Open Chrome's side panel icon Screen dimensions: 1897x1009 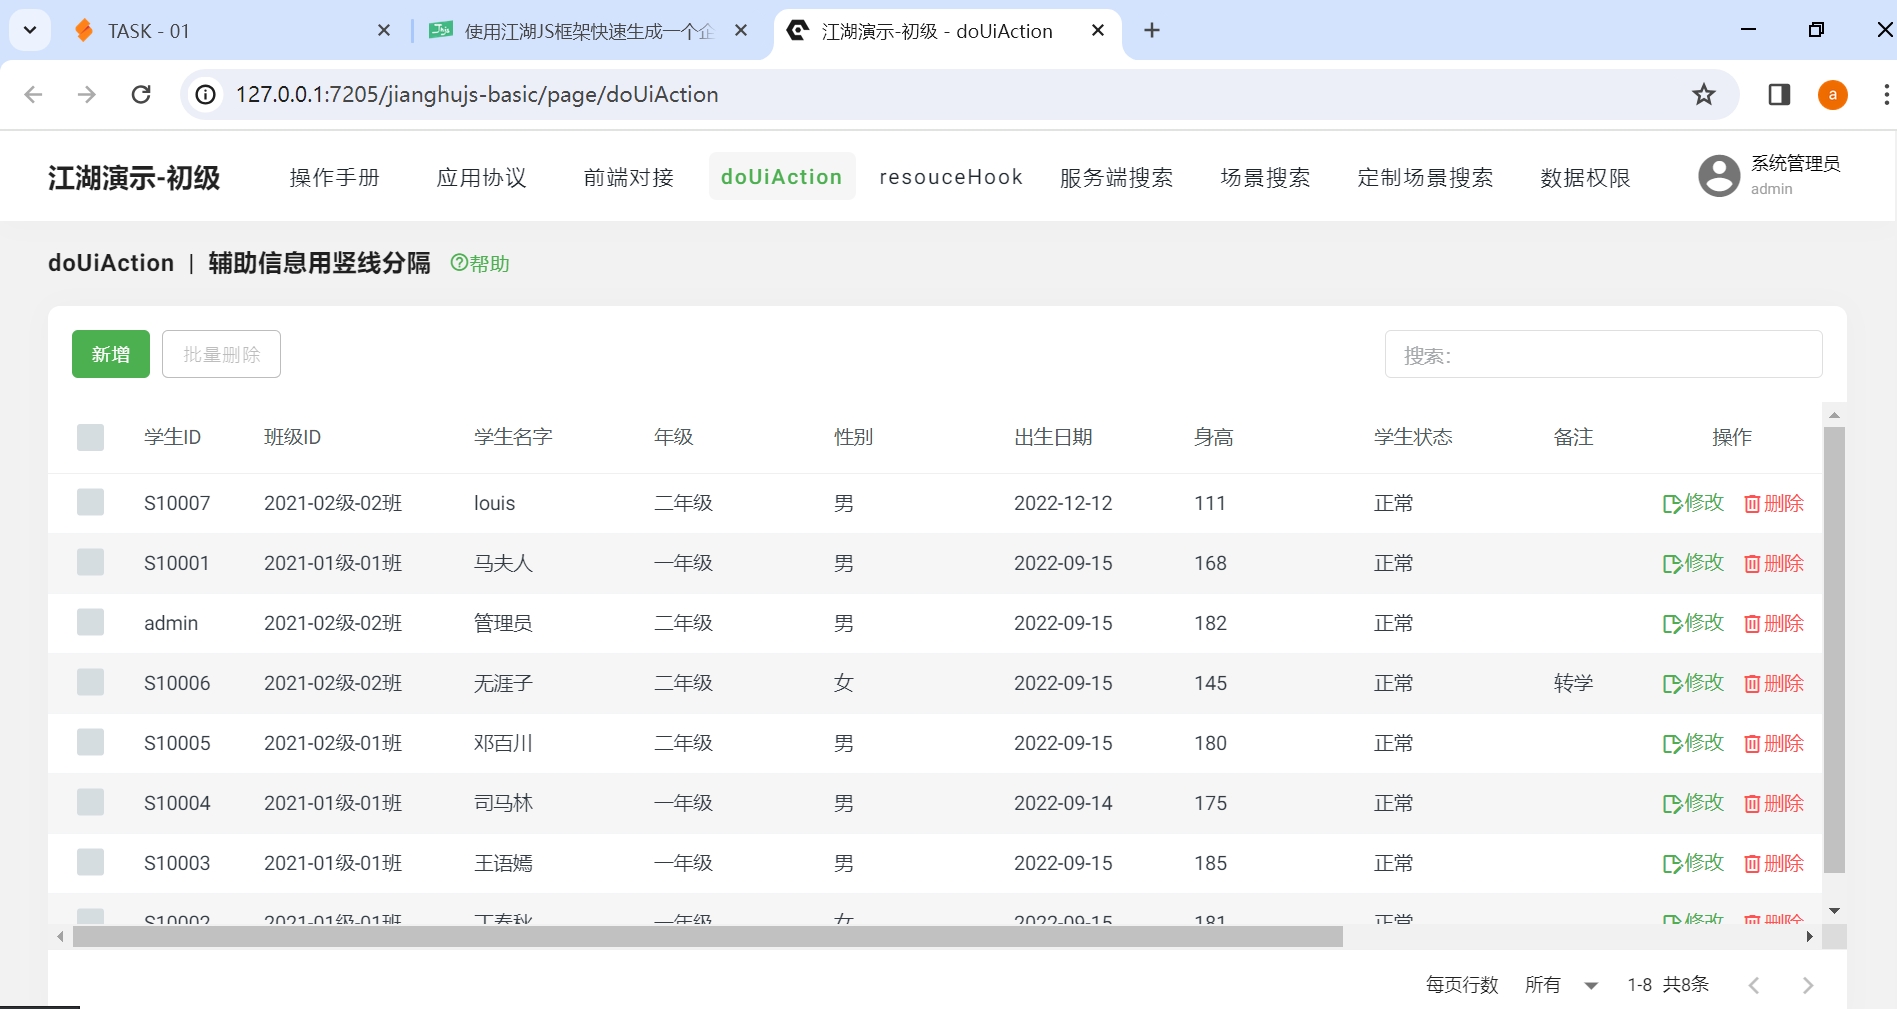(x=1779, y=94)
